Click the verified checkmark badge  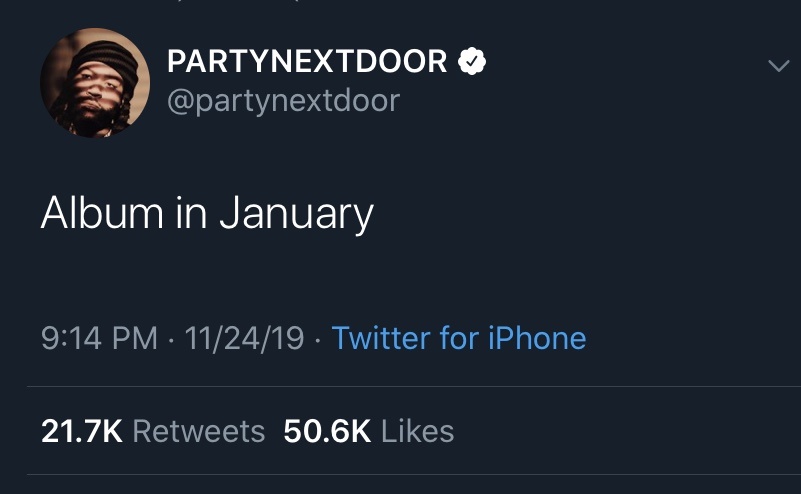[x=472, y=61]
